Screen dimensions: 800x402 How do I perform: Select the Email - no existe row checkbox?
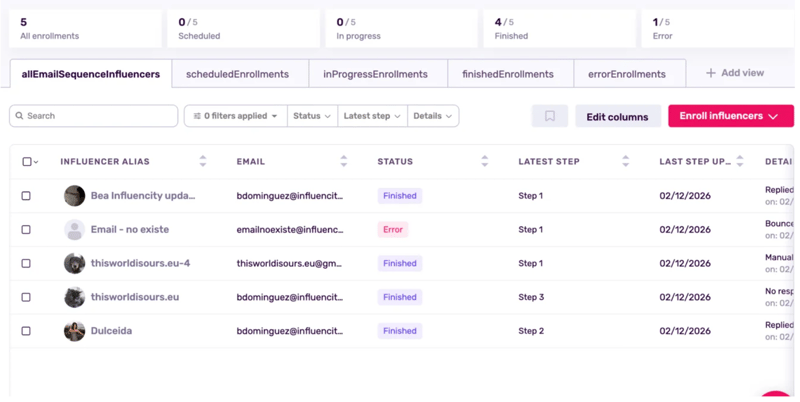point(26,230)
